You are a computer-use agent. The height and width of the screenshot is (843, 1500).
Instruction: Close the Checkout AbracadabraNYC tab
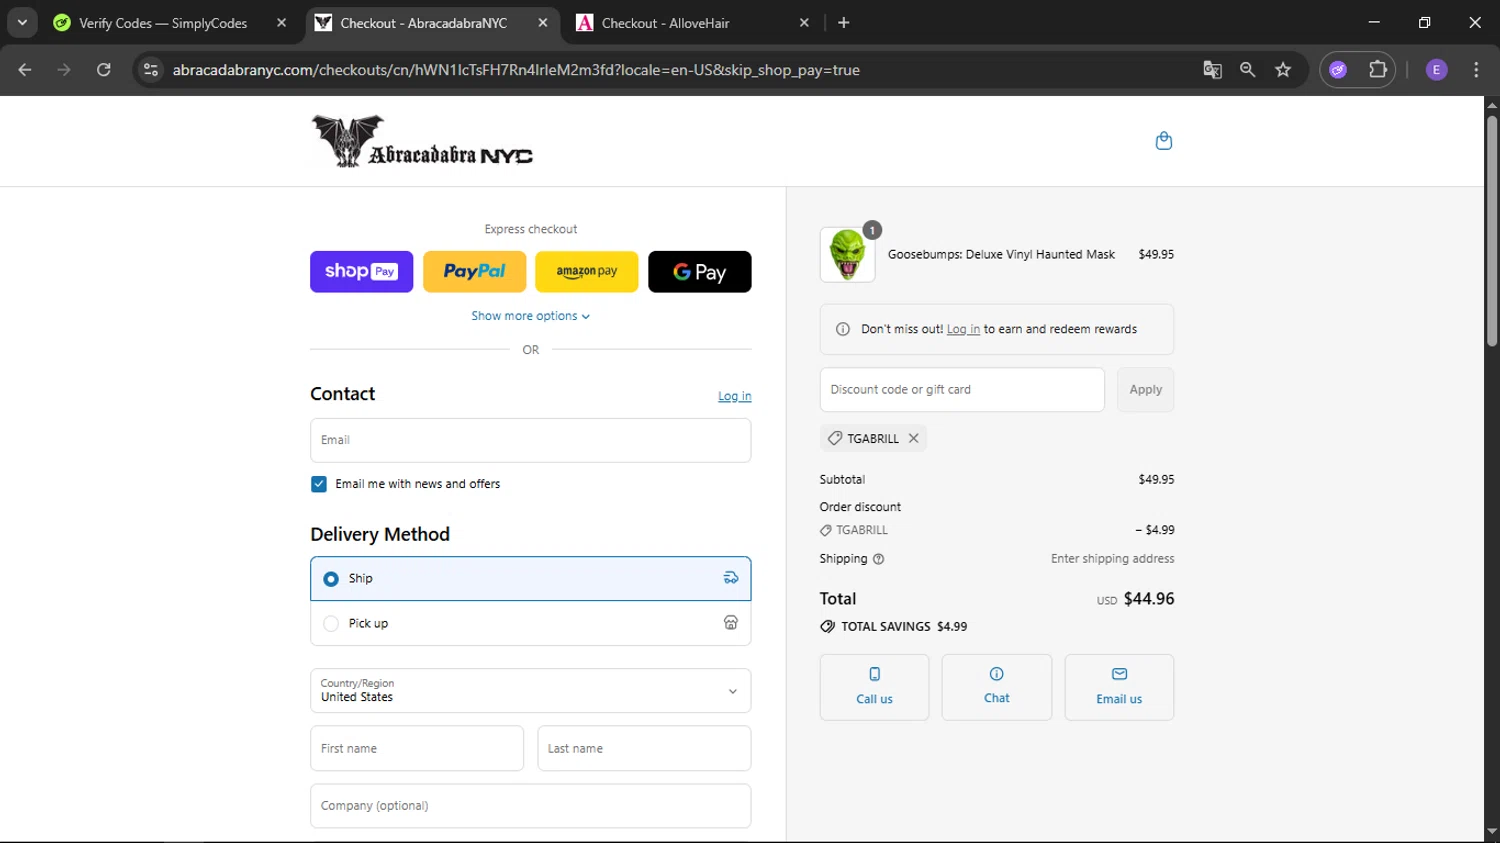(543, 23)
